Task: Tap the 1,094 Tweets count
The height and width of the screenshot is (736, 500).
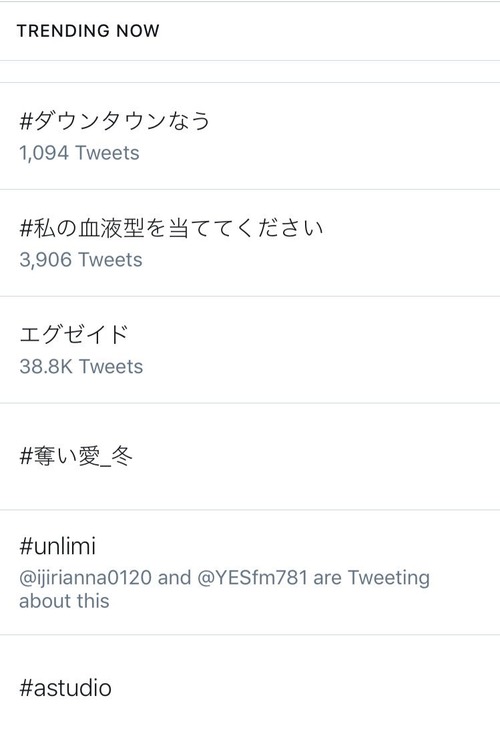Action: [79, 153]
